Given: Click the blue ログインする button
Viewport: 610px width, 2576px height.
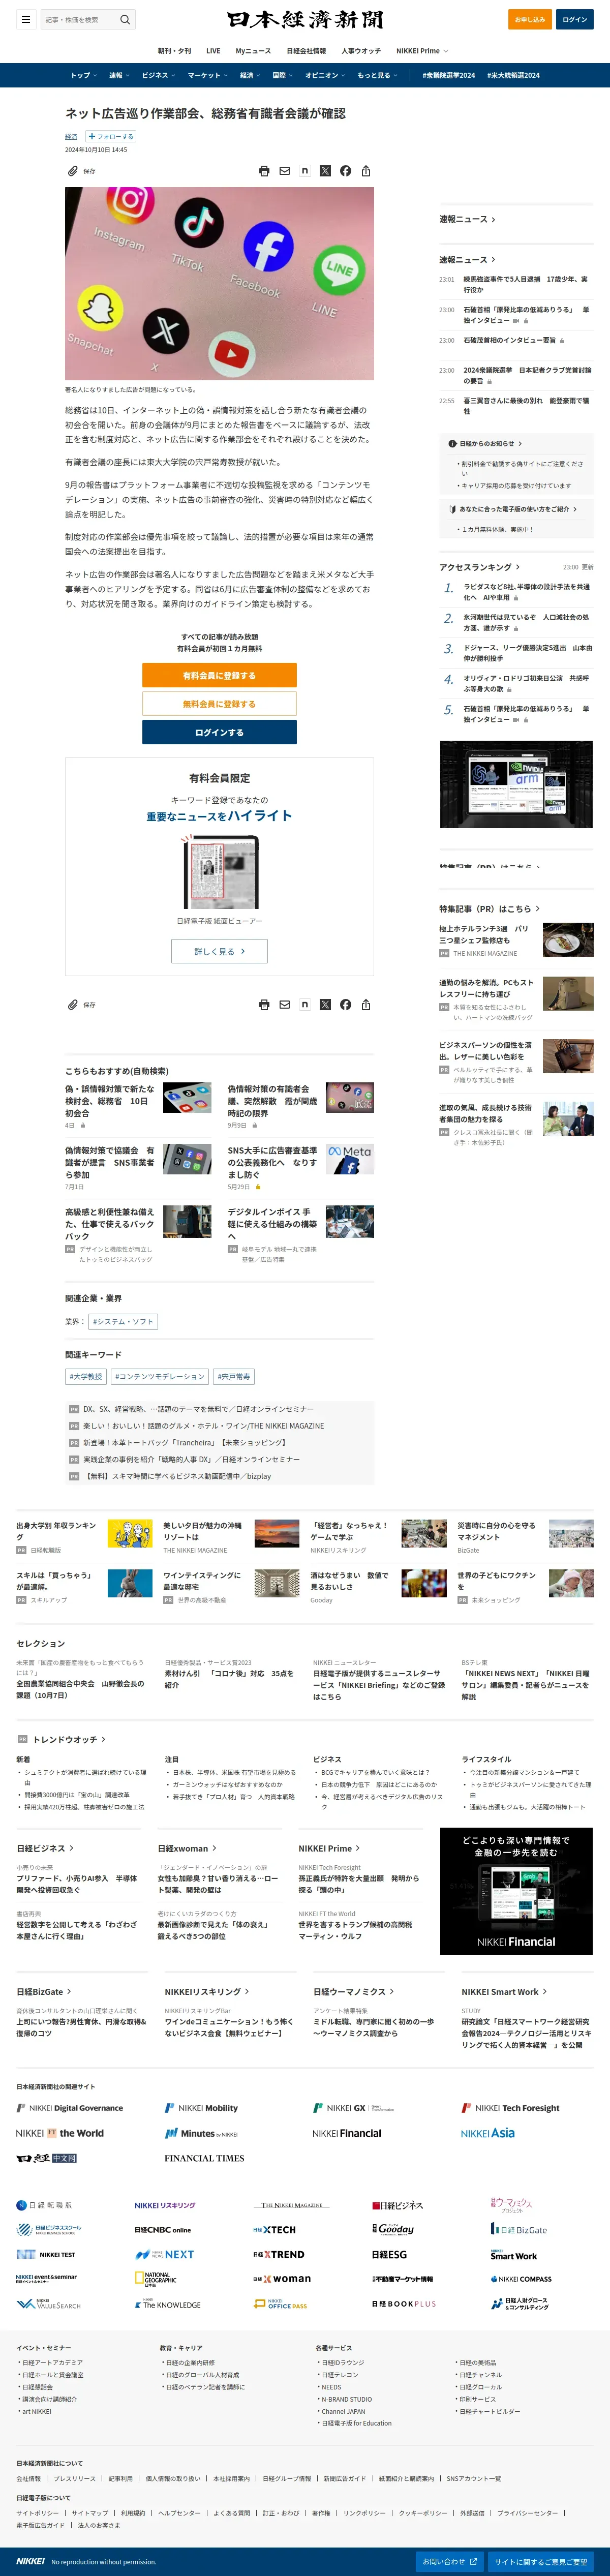Looking at the screenshot, I should pos(219,733).
